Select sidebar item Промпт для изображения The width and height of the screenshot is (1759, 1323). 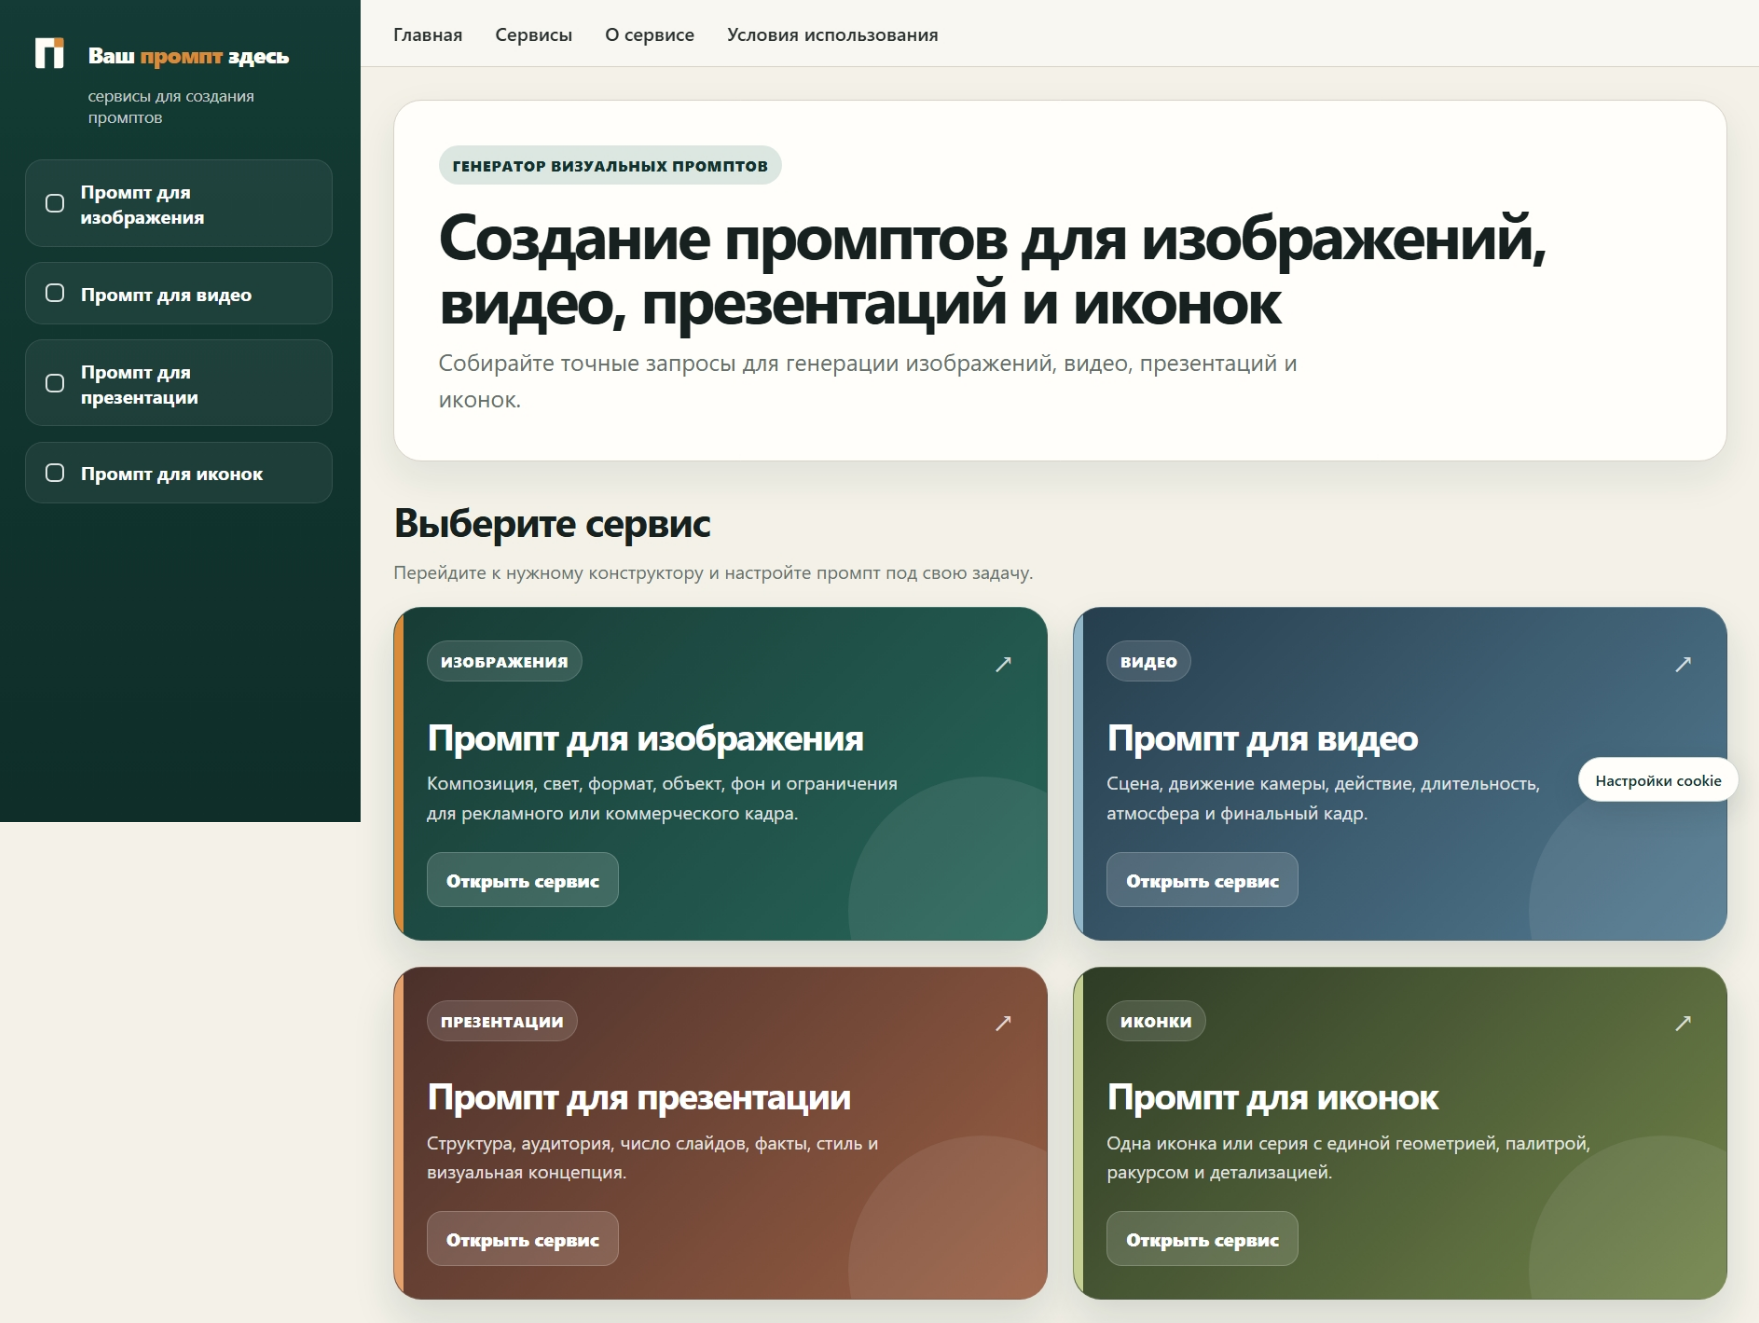[x=179, y=203]
